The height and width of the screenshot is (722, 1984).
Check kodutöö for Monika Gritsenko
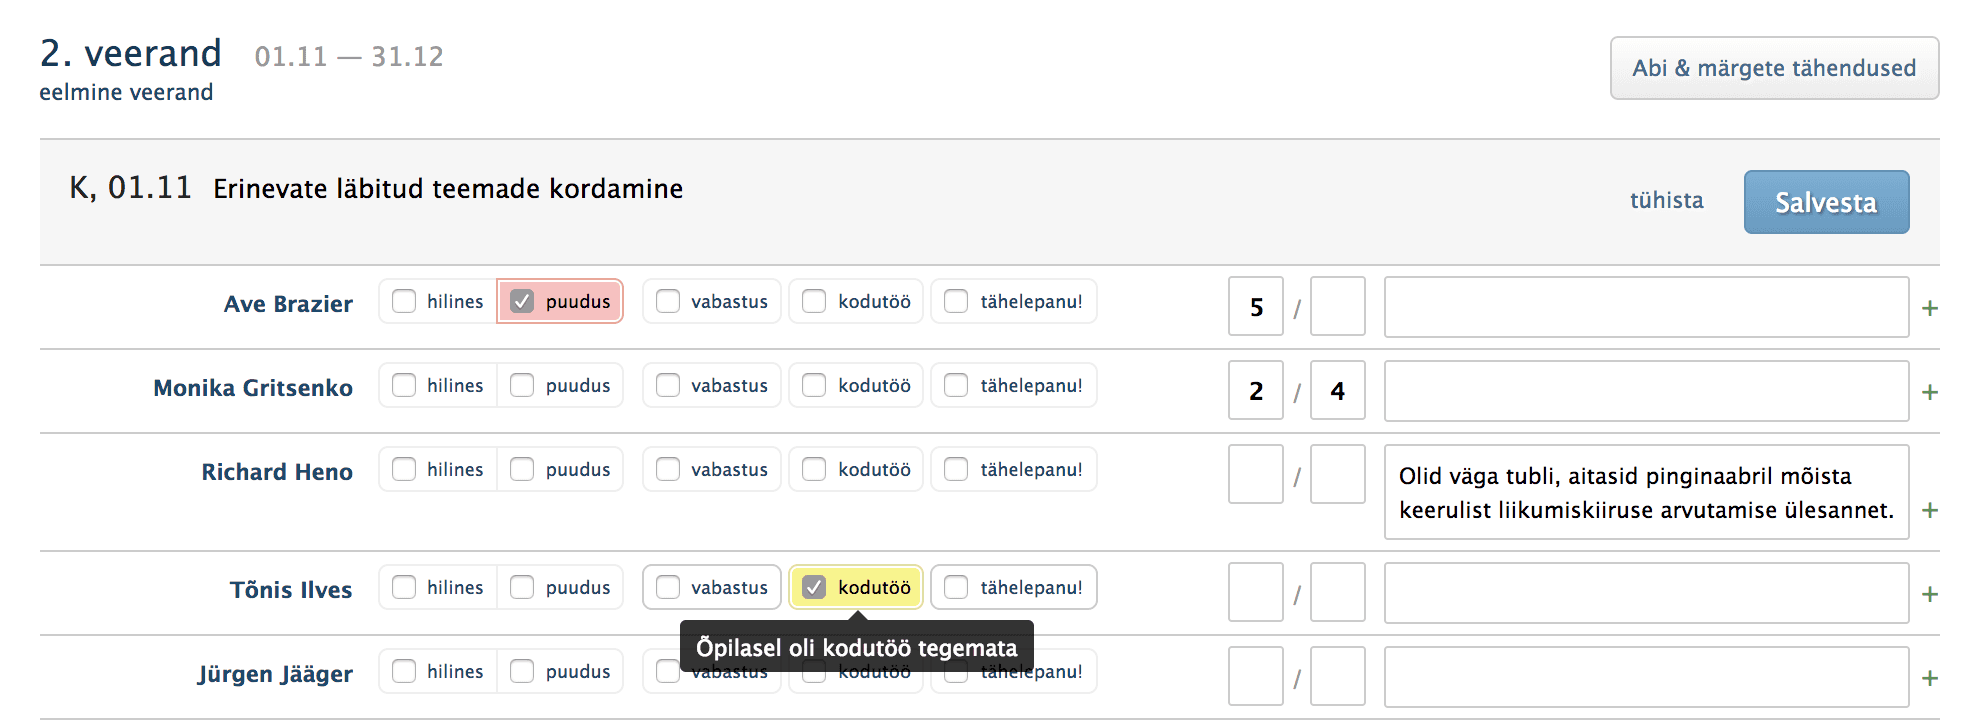click(x=815, y=385)
